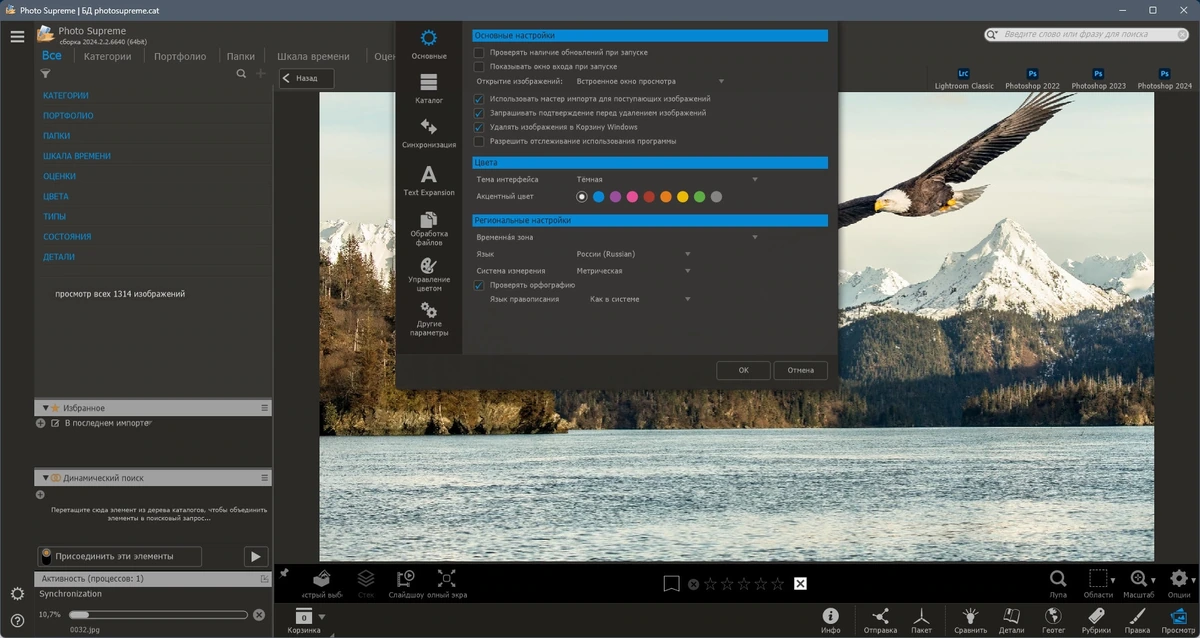The width and height of the screenshot is (1200, 638).
Task: Enable Разрешить отслеживание использования программы
Action: tap(479, 141)
